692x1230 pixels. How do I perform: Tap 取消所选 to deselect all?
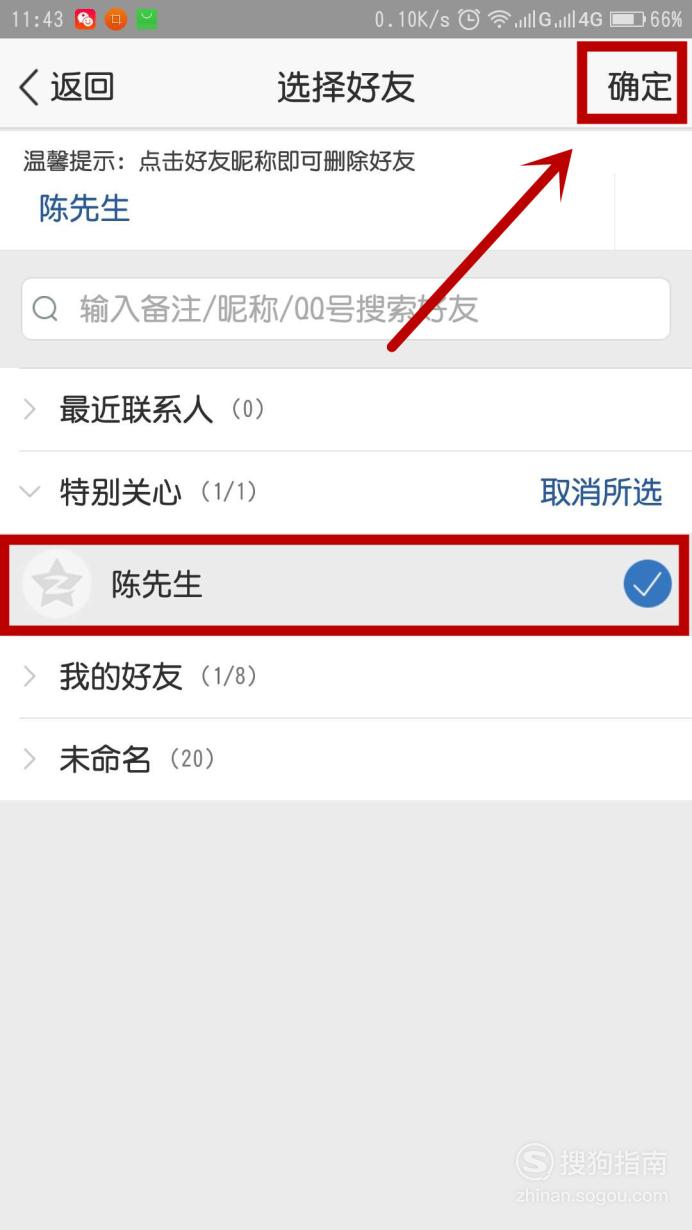pyautogui.click(x=601, y=492)
